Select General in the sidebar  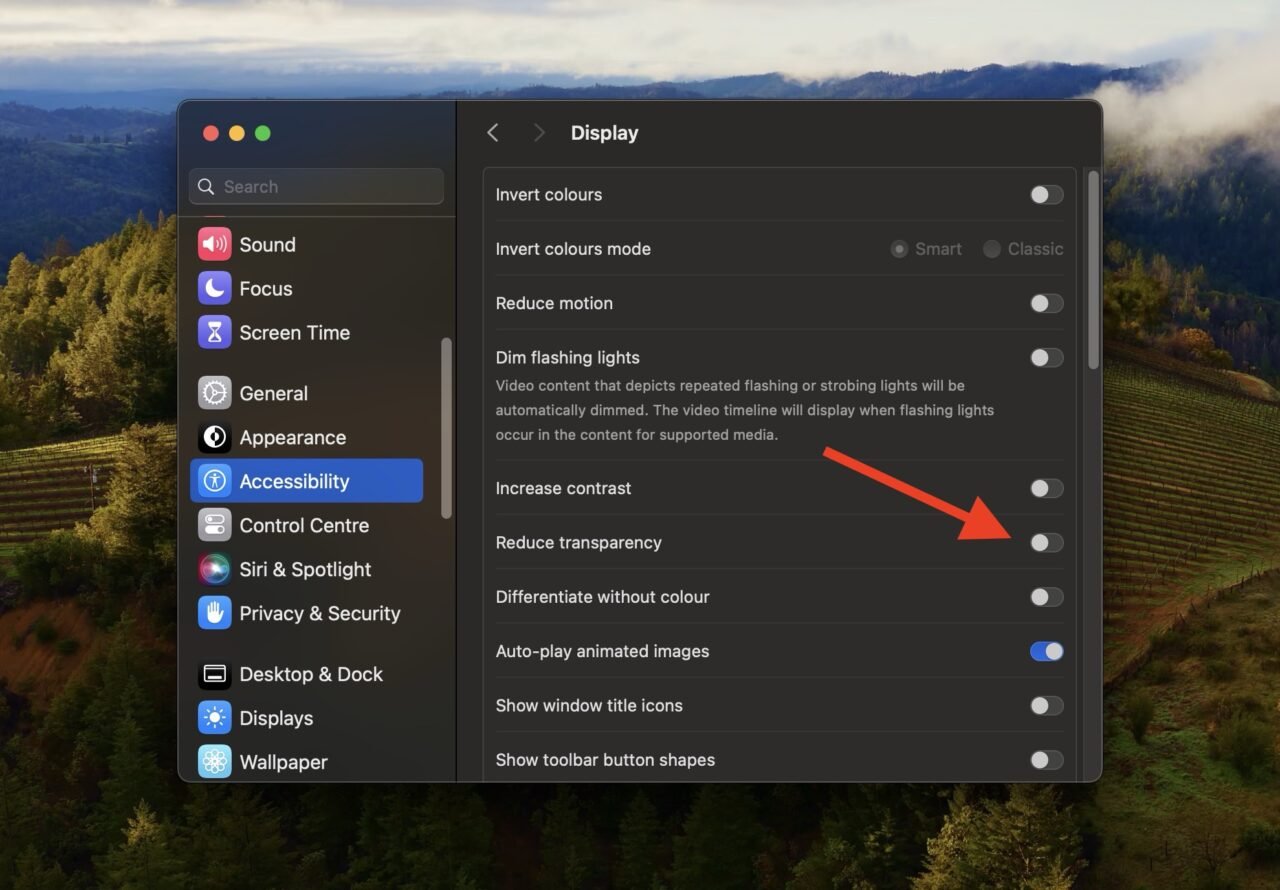[x=306, y=393]
